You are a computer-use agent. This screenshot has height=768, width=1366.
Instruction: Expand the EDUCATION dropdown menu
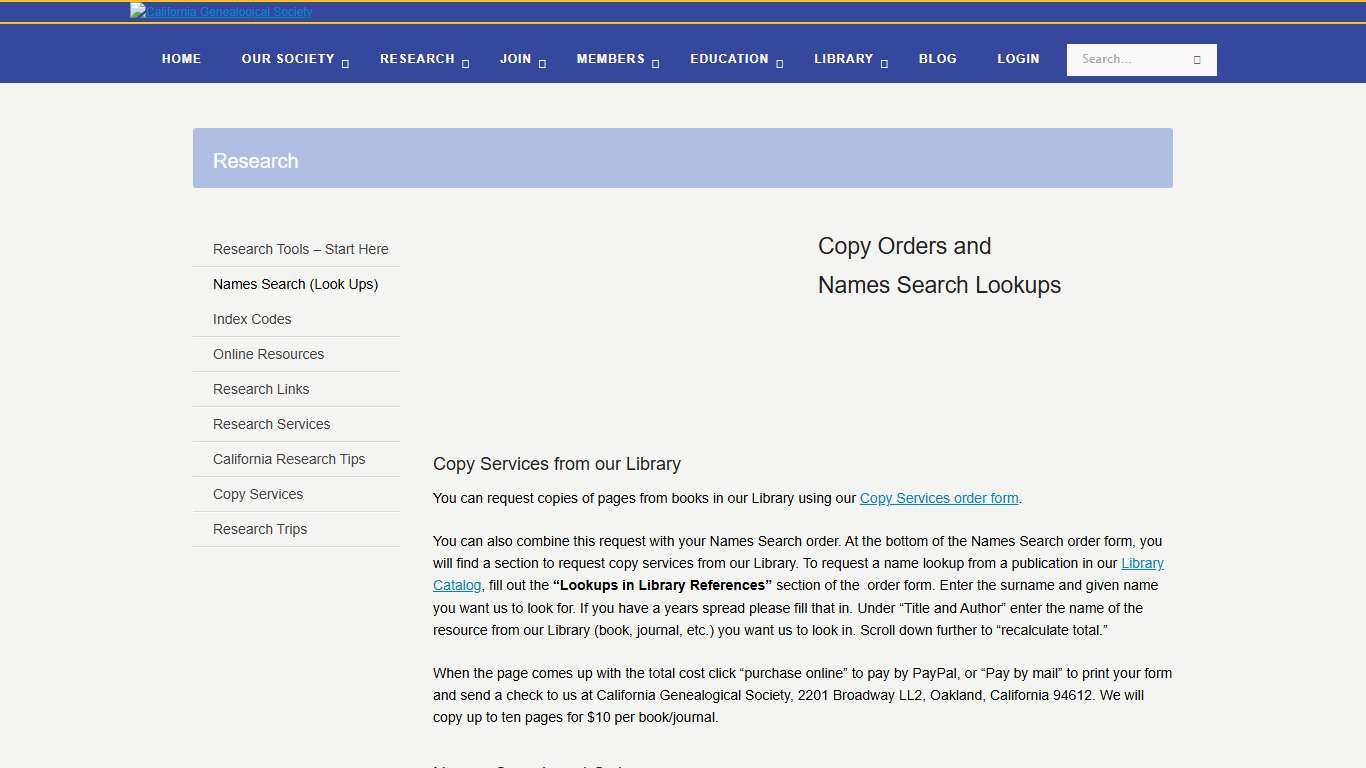pos(729,59)
